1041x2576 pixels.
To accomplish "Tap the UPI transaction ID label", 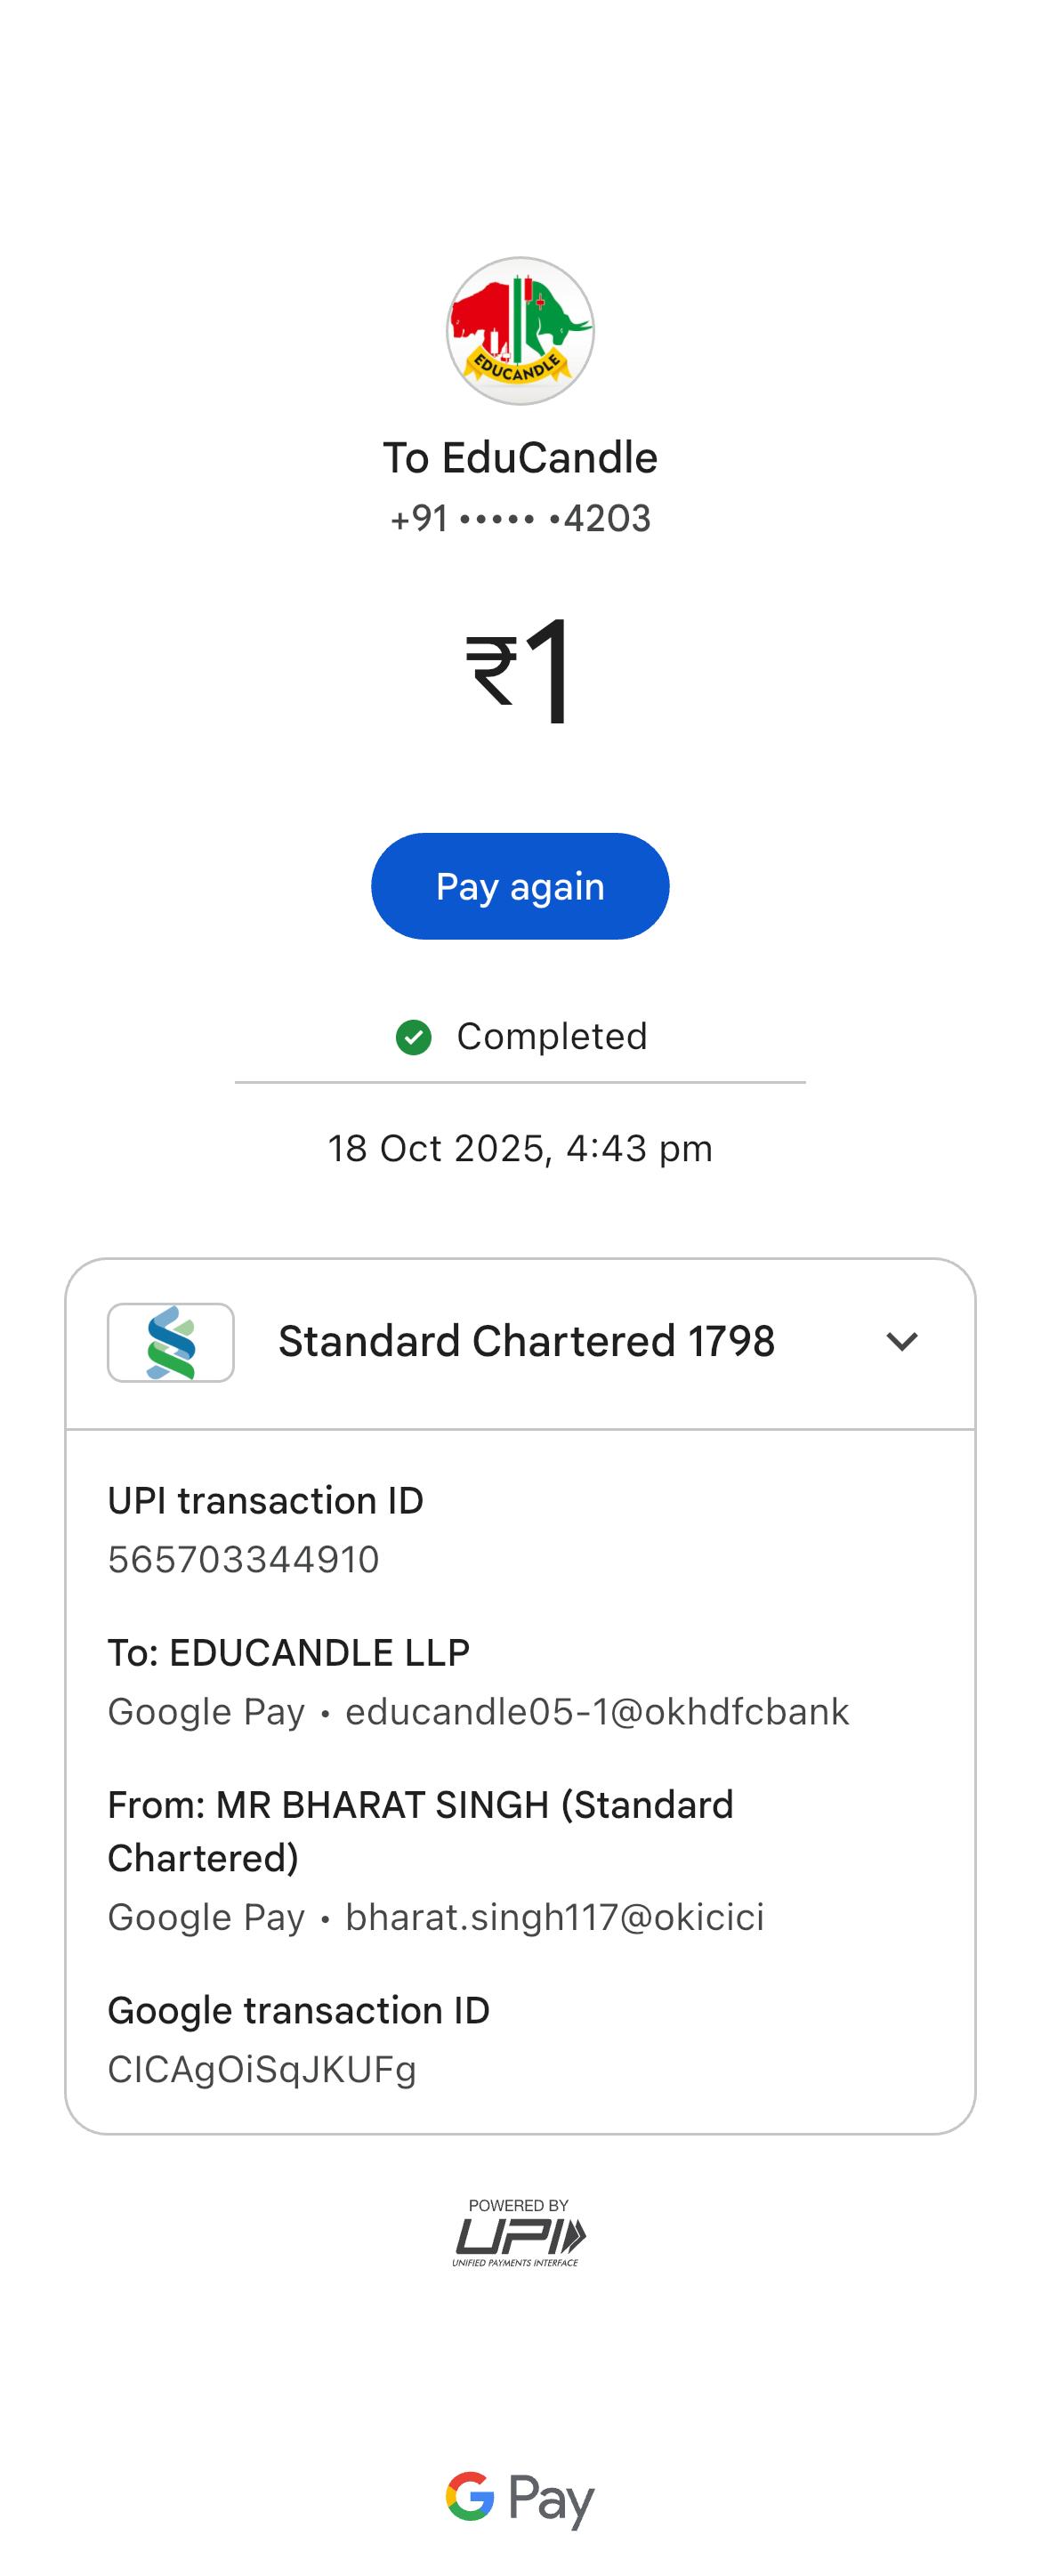I will coord(265,1501).
